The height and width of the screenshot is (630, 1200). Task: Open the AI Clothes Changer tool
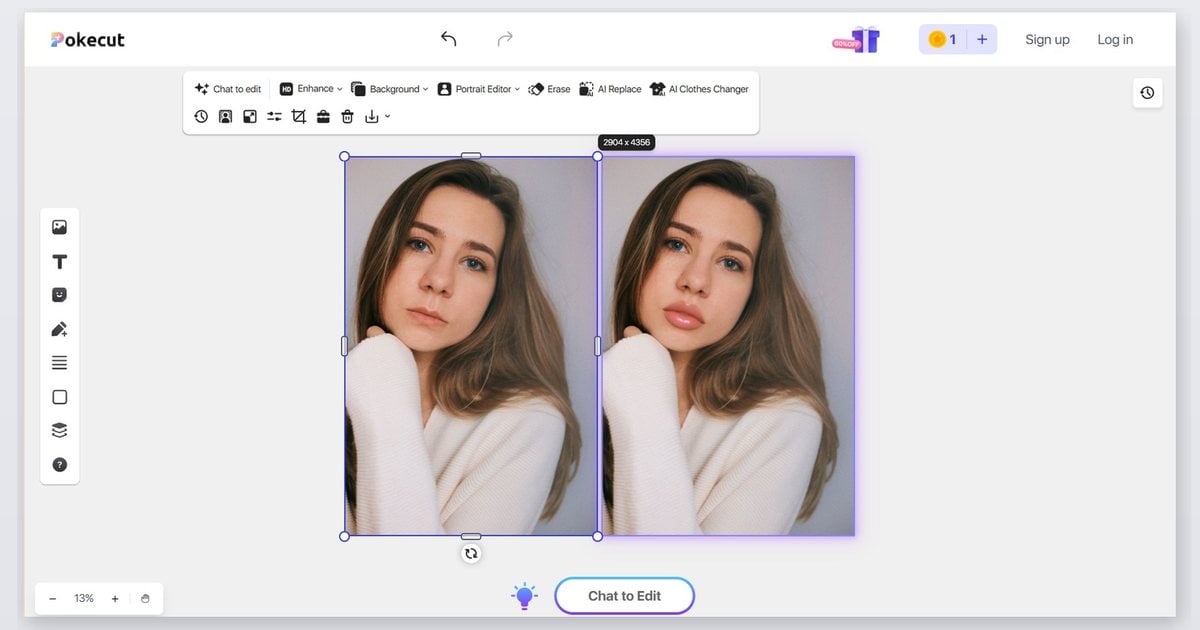(x=699, y=89)
